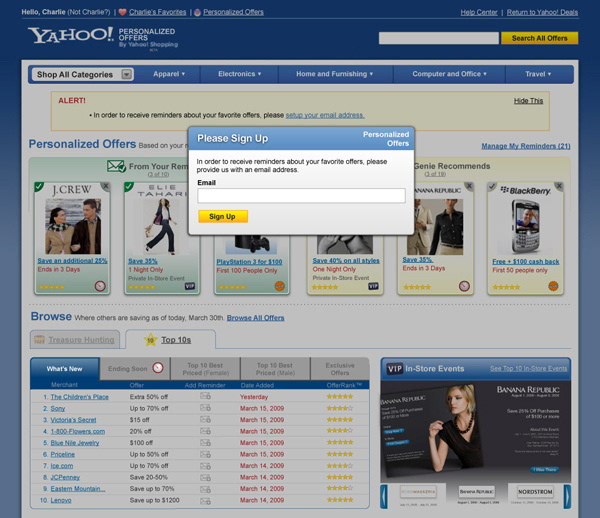Sort by OfferRank column header

point(344,385)
